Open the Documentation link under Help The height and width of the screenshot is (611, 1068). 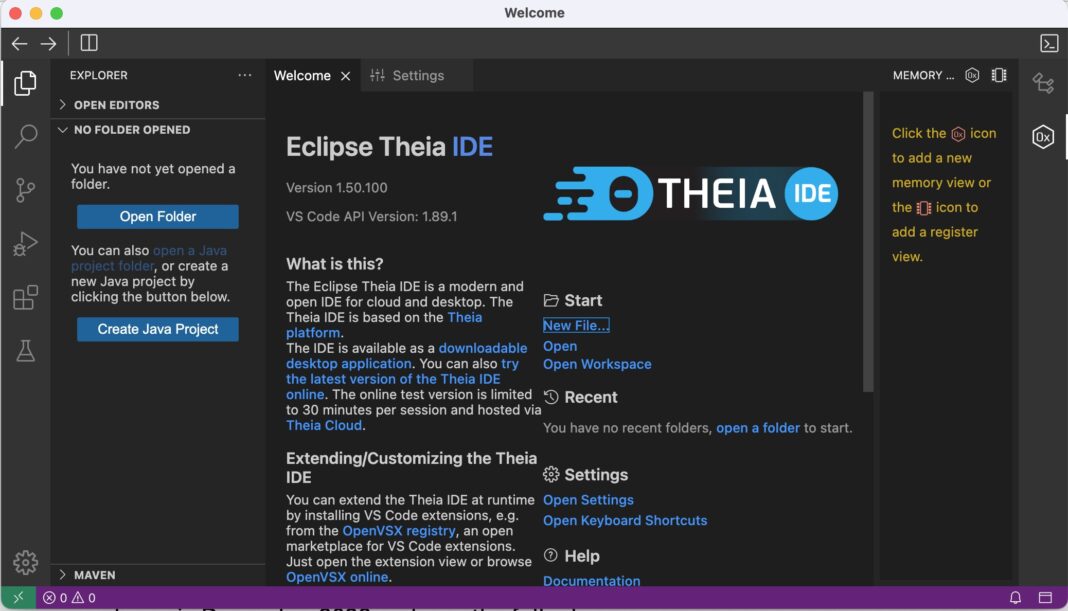point(591,581)
